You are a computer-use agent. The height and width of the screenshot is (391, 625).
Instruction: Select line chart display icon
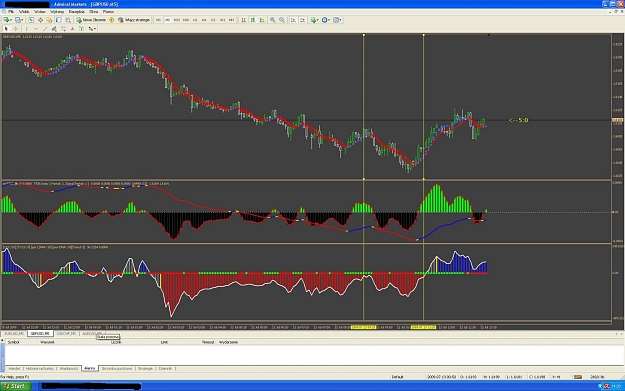(262, 20)
